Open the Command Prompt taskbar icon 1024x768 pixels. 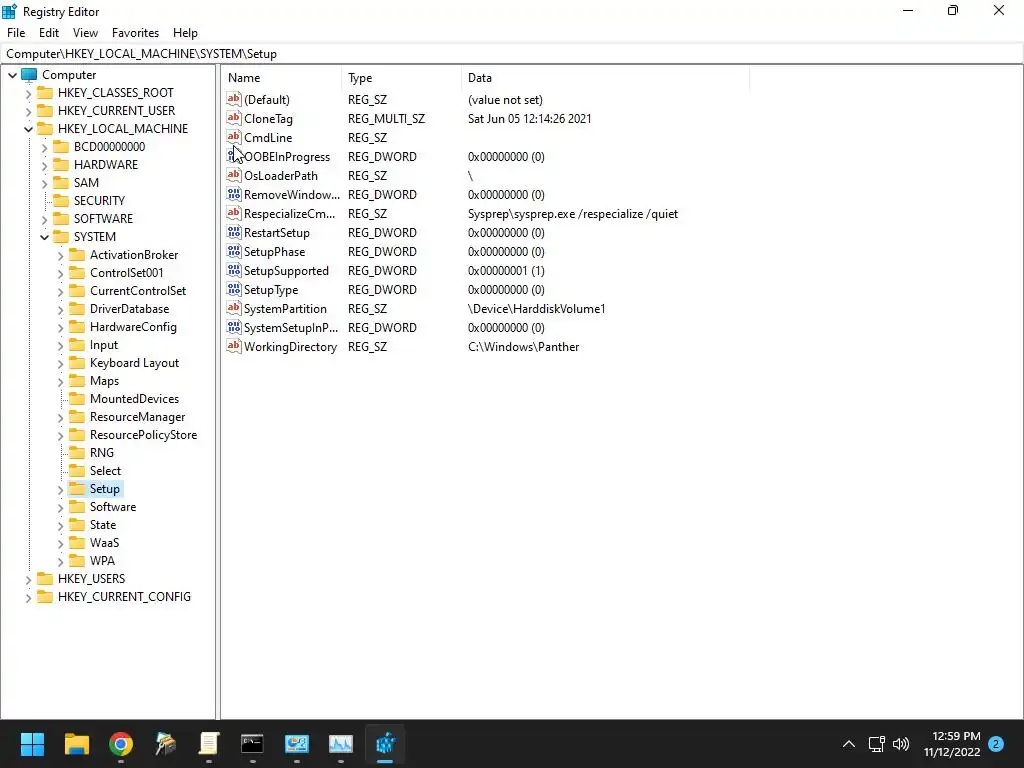coord(252,744)
